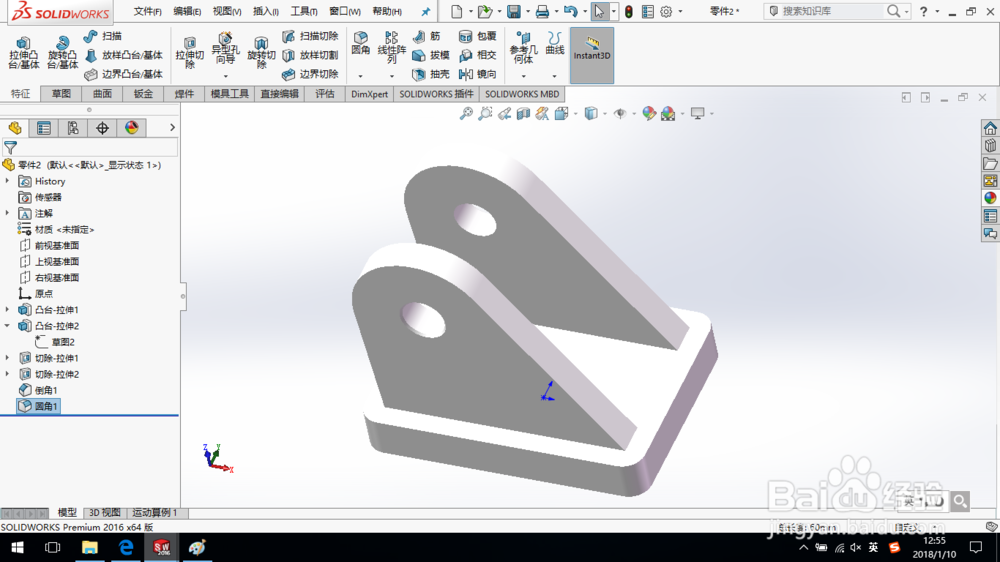Switch to the 钣金 (Sheet Metal) ribbon tab
The width and height of the screenshot is (1000, 562).
pyautogui.click(x=143, y=94)
